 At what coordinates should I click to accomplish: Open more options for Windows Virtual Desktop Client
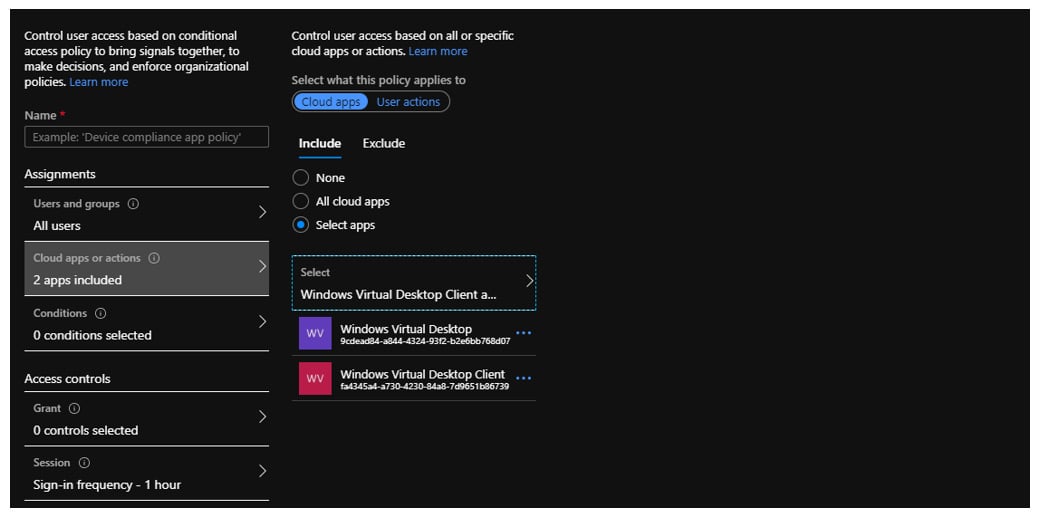[x=524, y=378]
